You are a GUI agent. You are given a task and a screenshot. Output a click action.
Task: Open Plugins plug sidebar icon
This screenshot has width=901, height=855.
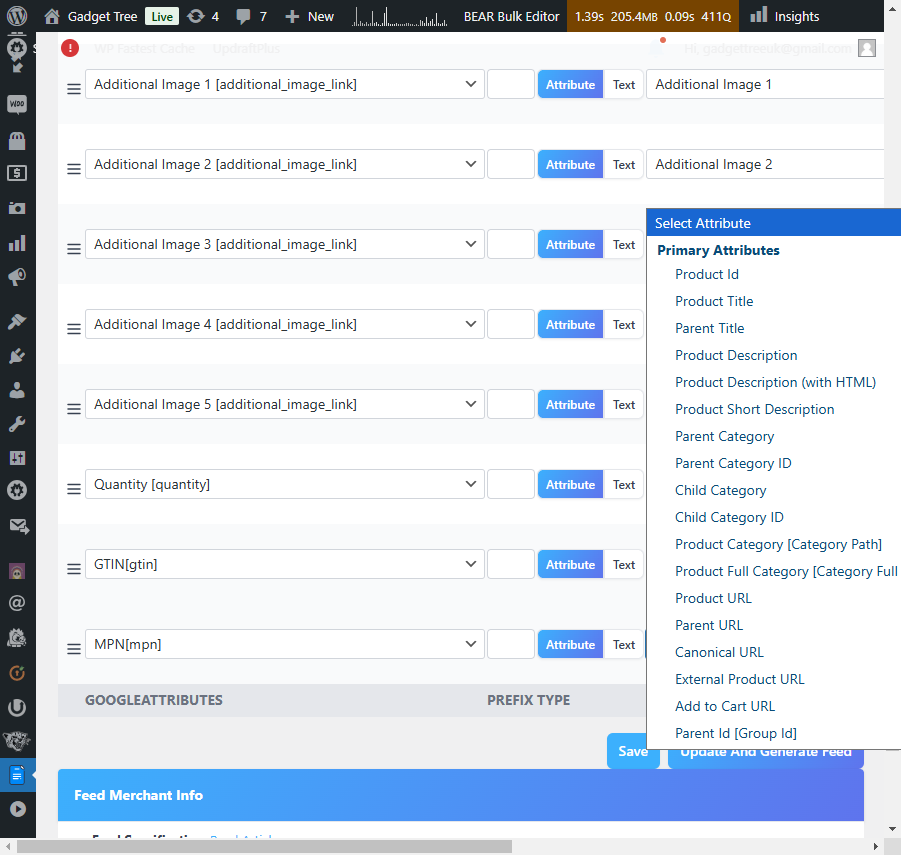17,356
